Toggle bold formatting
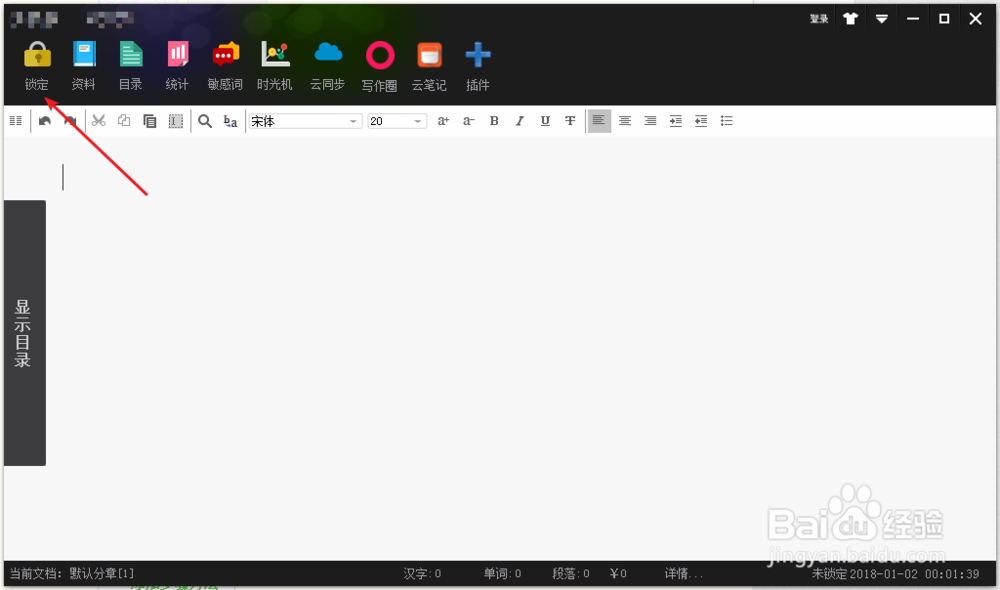Image resolution: width=1000 pixels, height=590 pixels. (x=494, y=121)
